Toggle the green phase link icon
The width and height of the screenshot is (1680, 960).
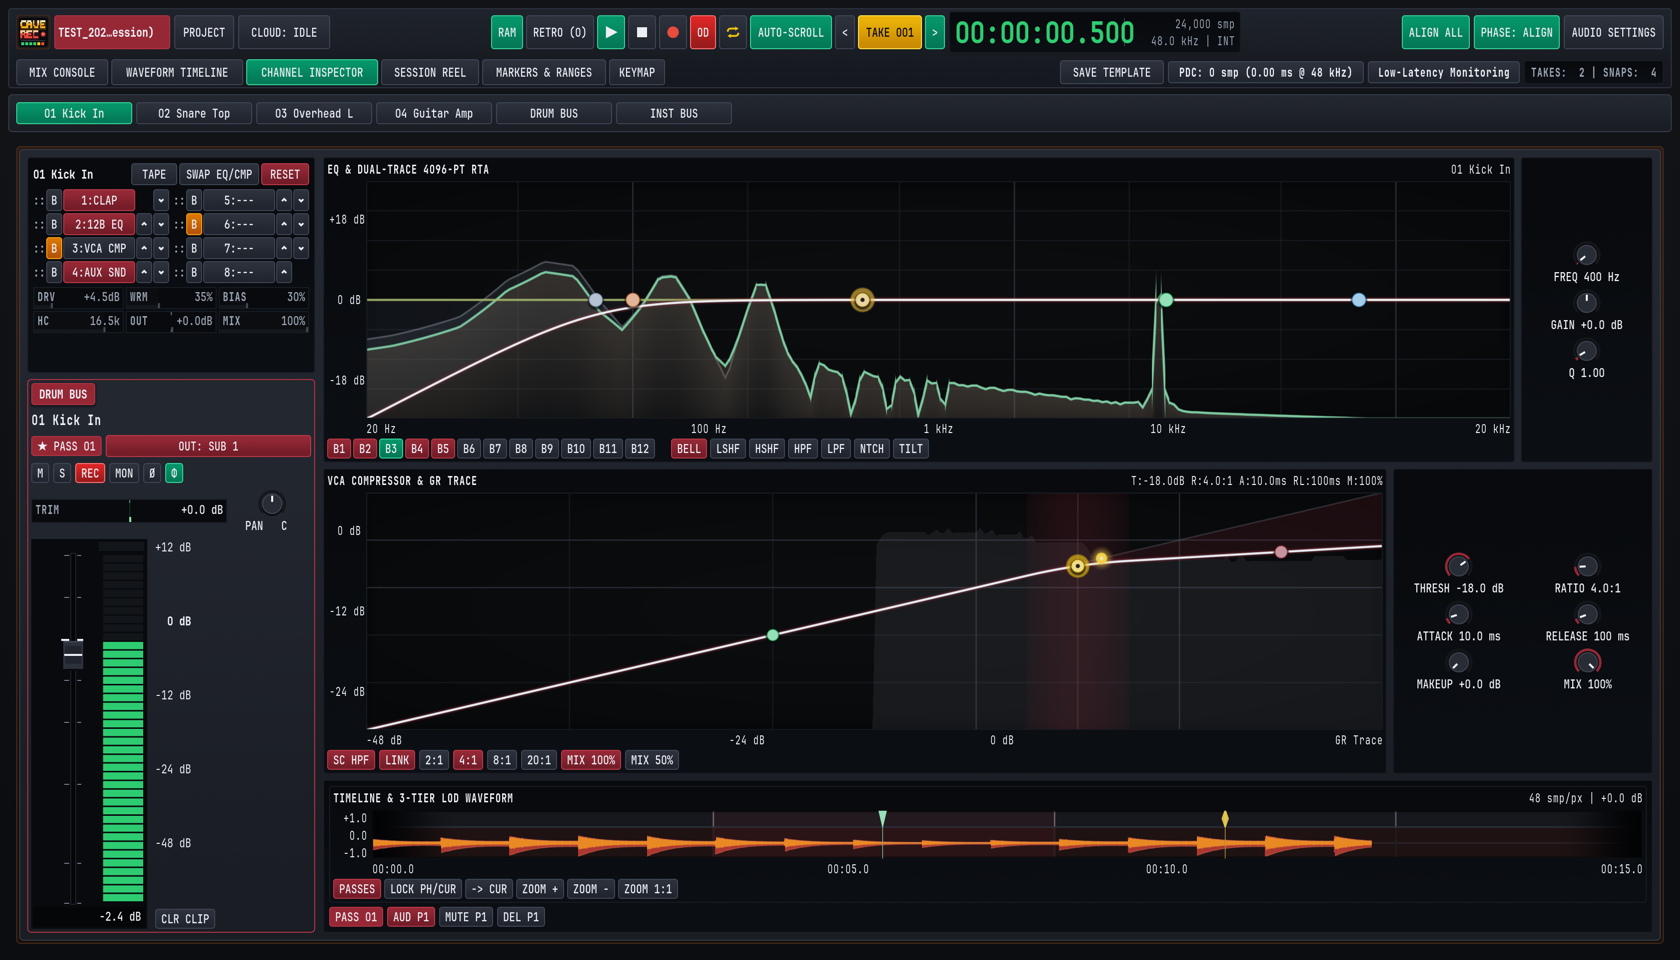[x=174, y=473]
